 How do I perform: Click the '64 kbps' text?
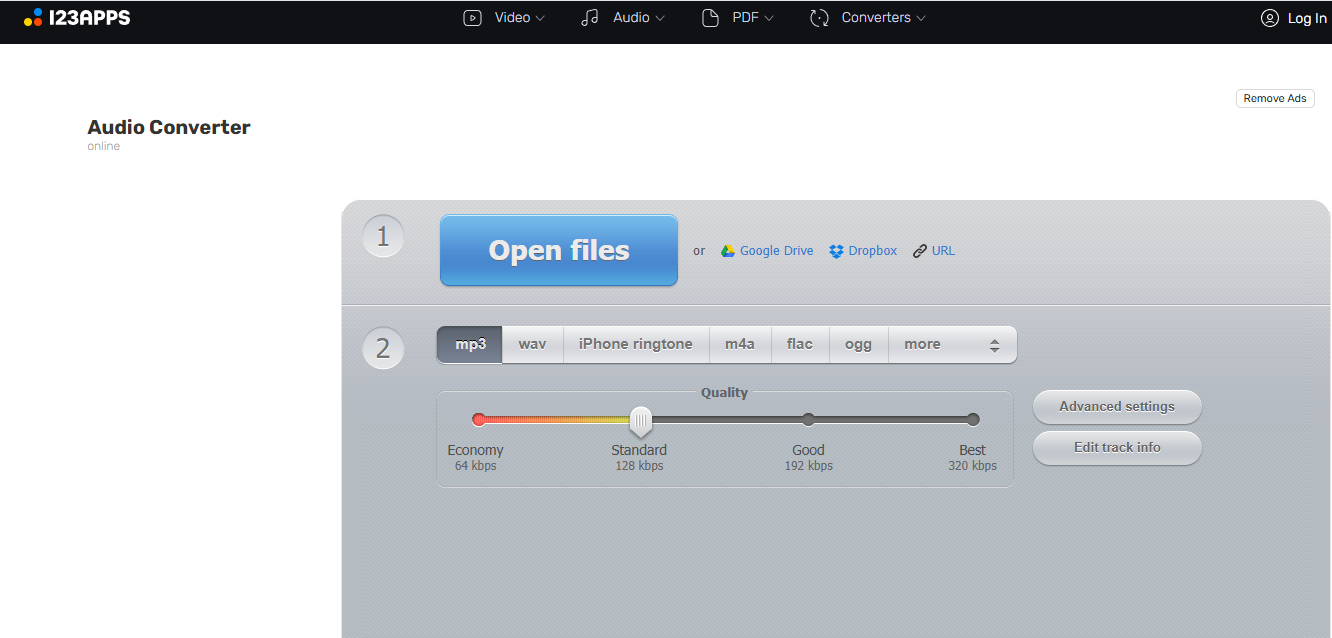tap(475, 466)
